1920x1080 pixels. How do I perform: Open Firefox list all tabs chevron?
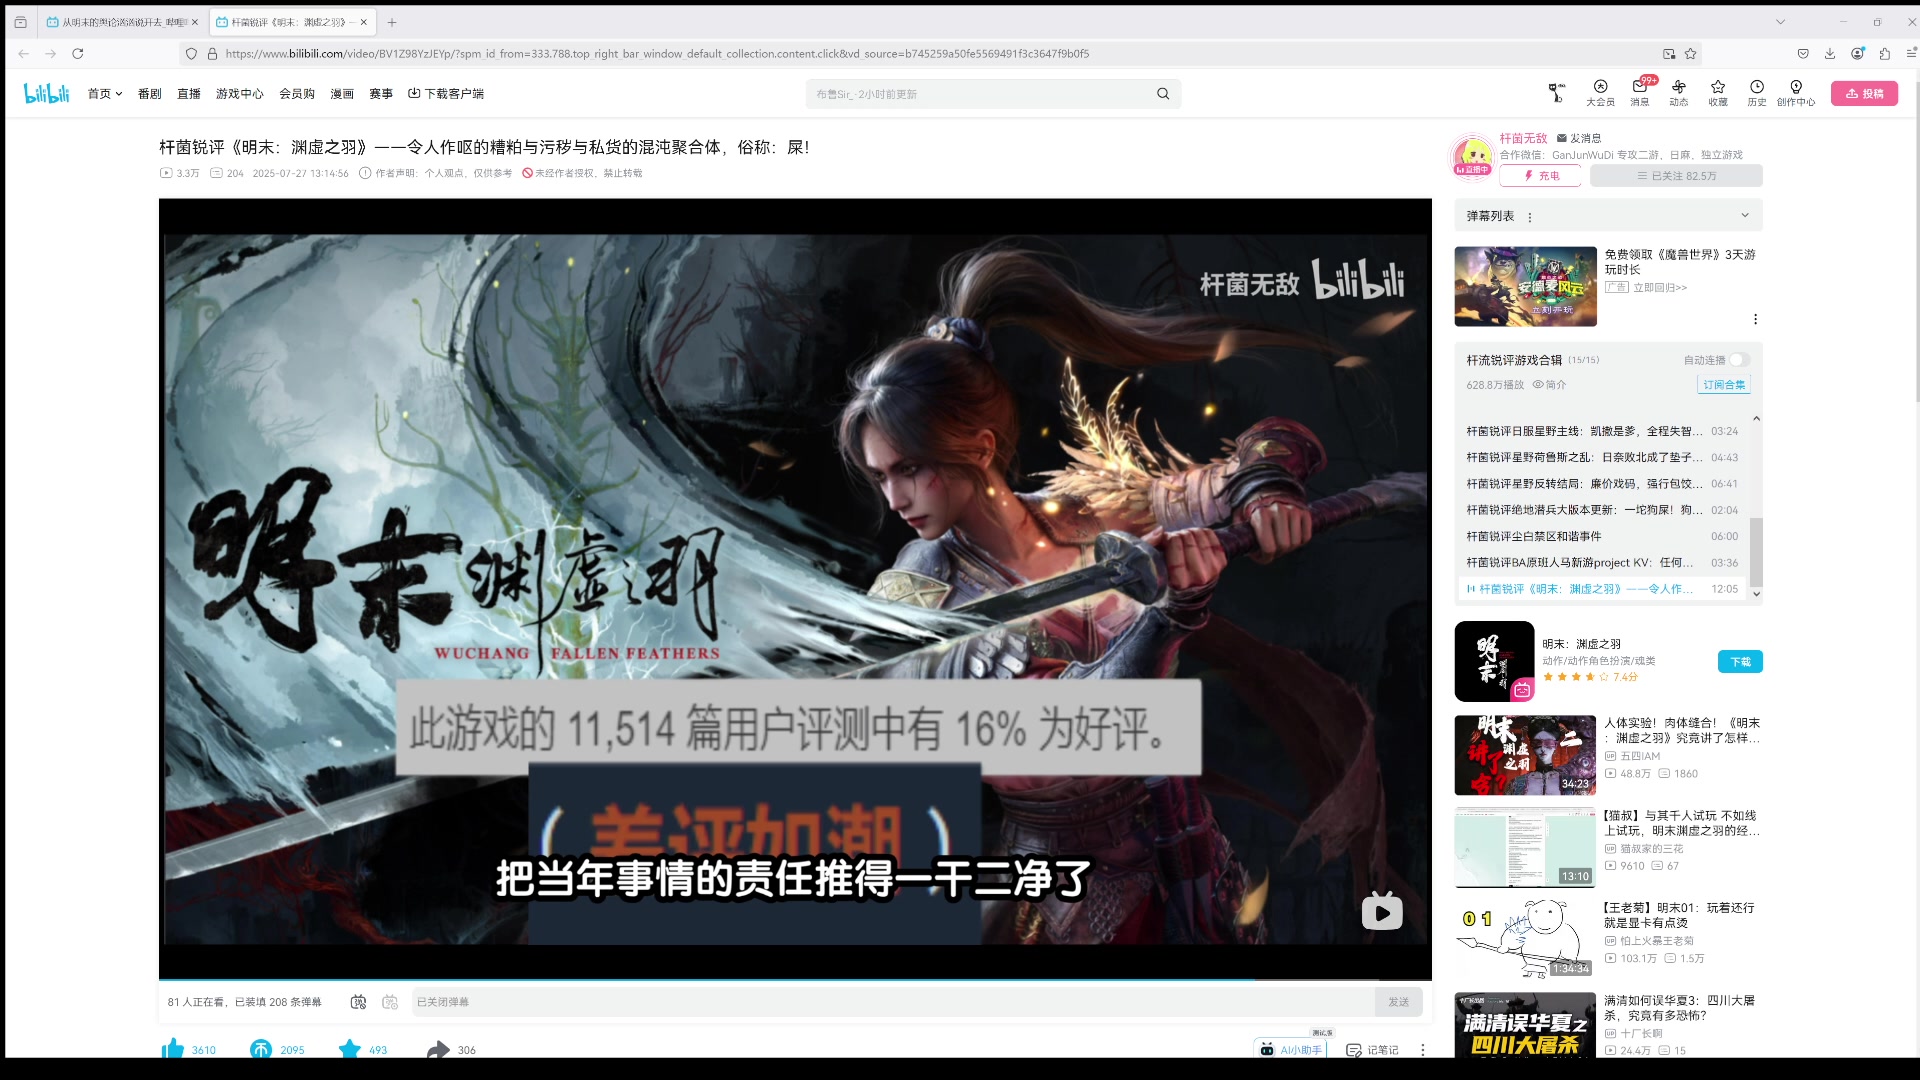tap(1780, 22)
